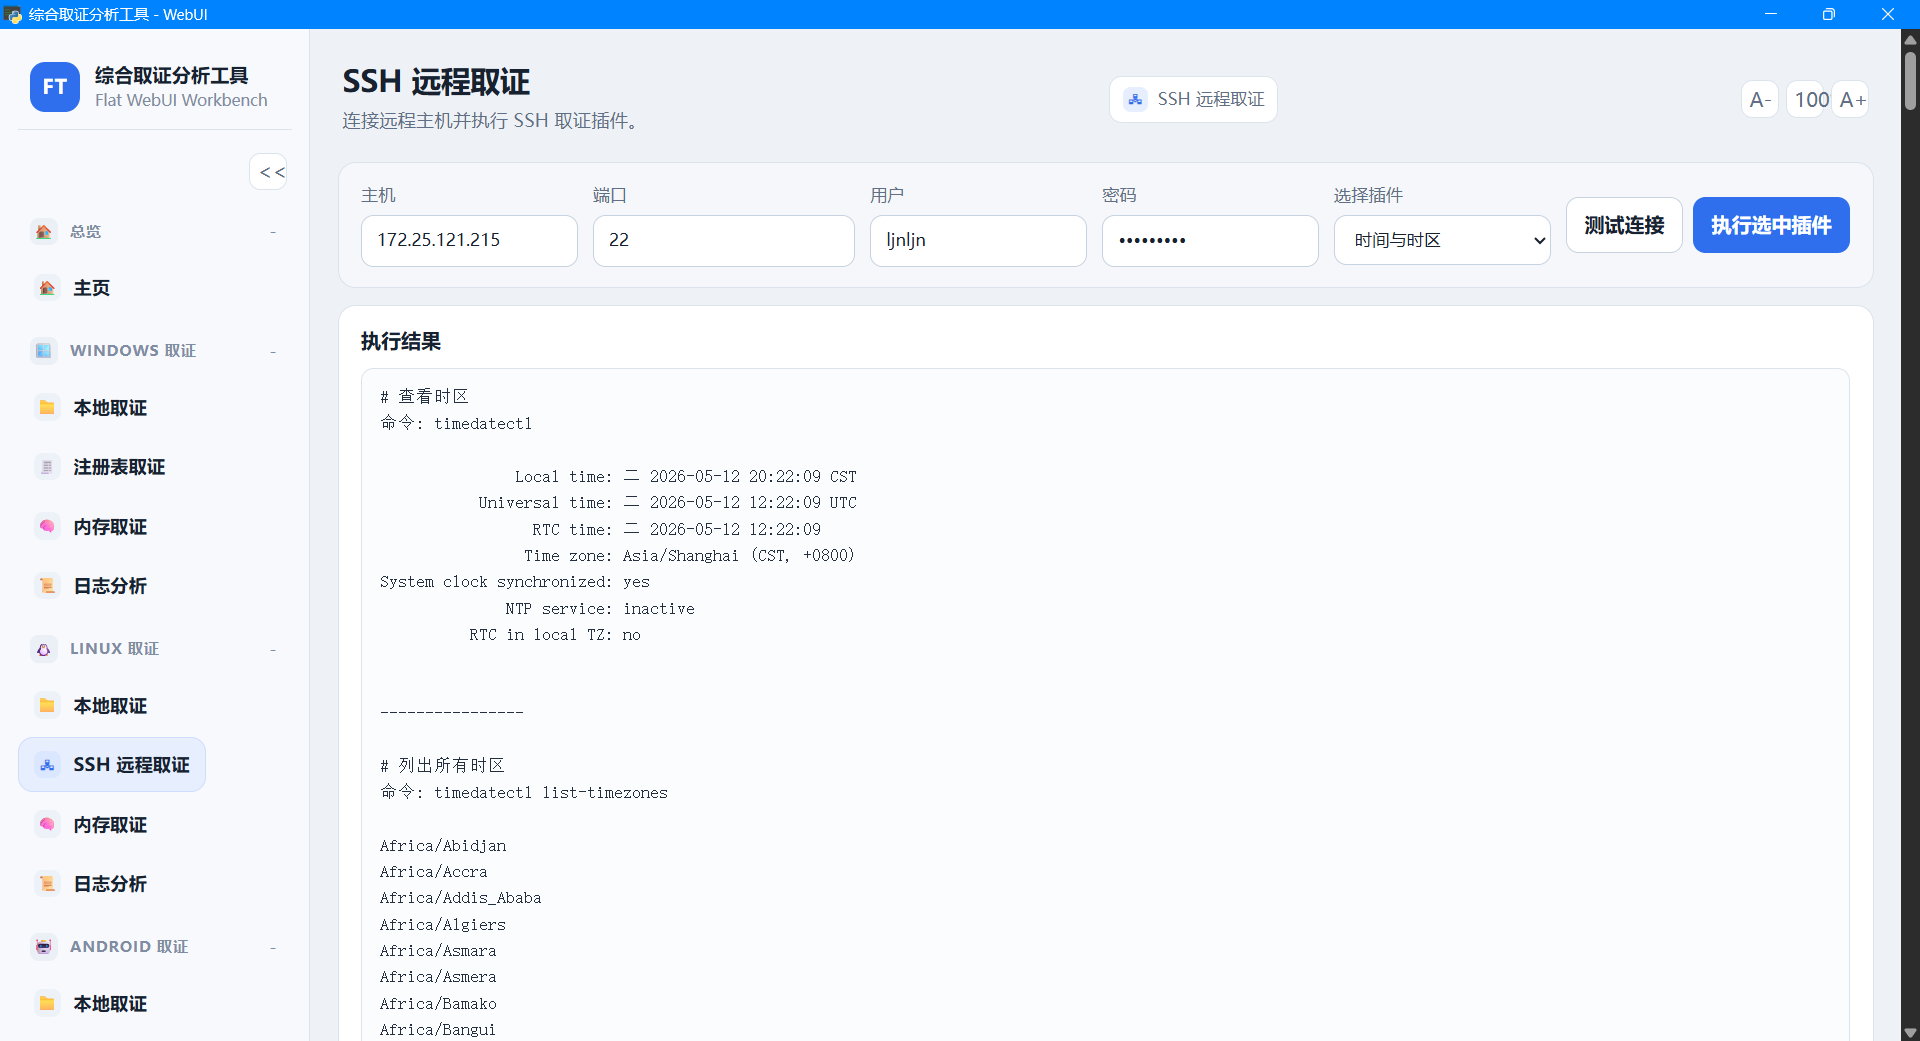1920x1041 pixels.
Task: Click Windows 内存取证 brain icon
Action: click(47, 526)
